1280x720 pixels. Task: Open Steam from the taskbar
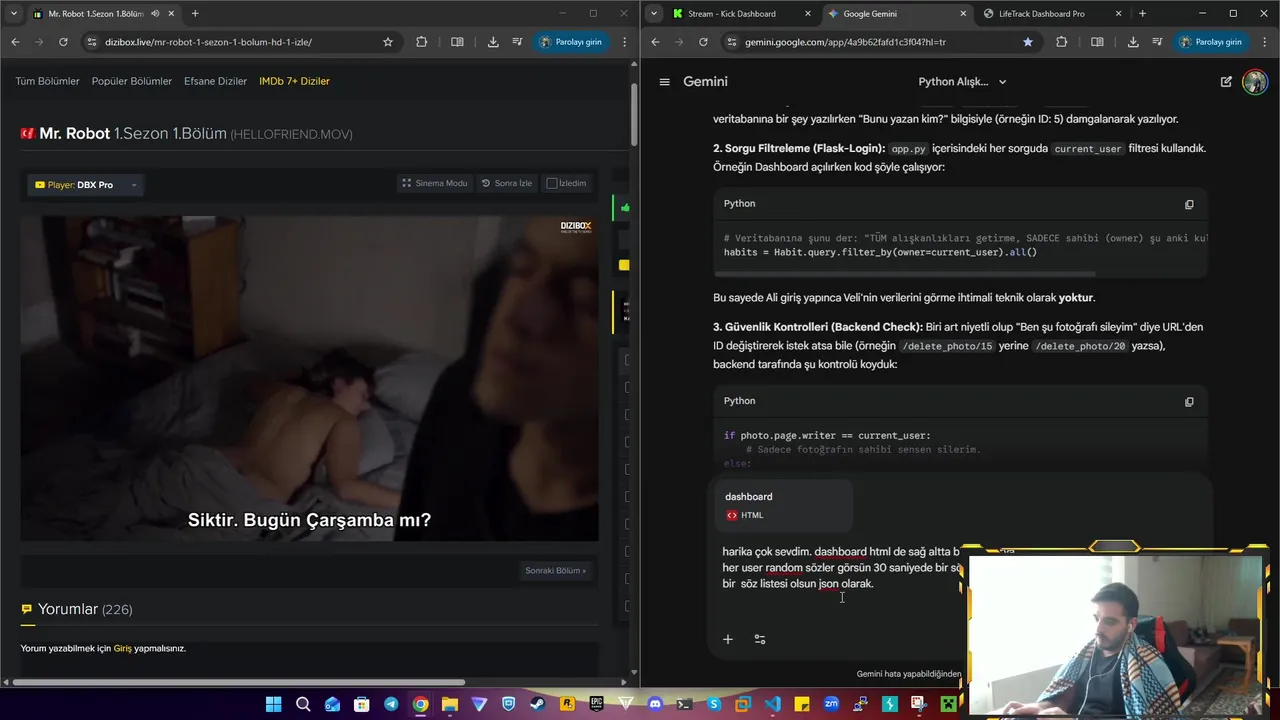pos(538,705)
